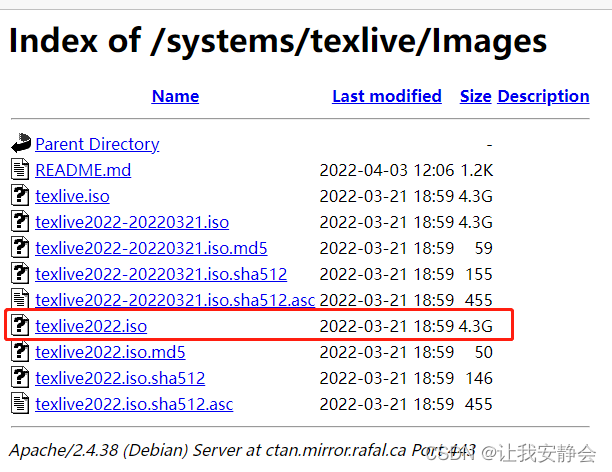Click the unknown-file icon beside texlive2022.iso
Image resolution: width=612 pixels, height=472 pixels.
click(x=20, y=325)
